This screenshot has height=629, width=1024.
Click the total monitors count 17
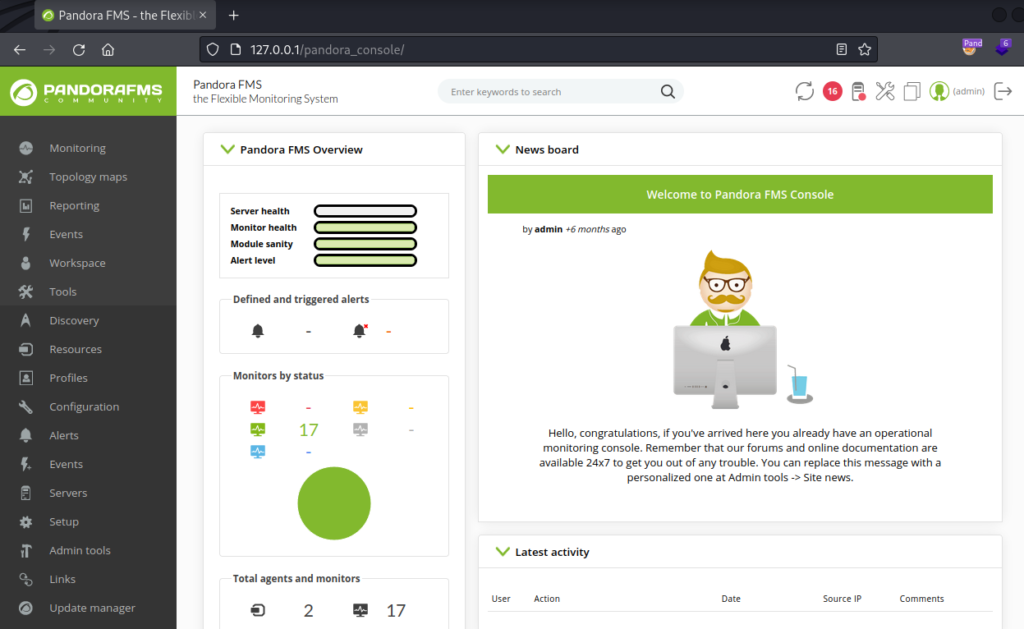pos(396,611)
